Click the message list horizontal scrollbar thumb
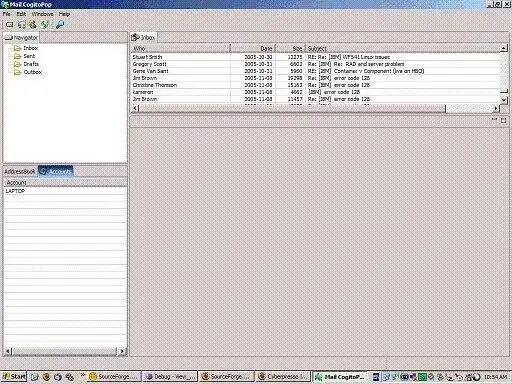Viewport: 512px width, 384px height. [292, 108]
